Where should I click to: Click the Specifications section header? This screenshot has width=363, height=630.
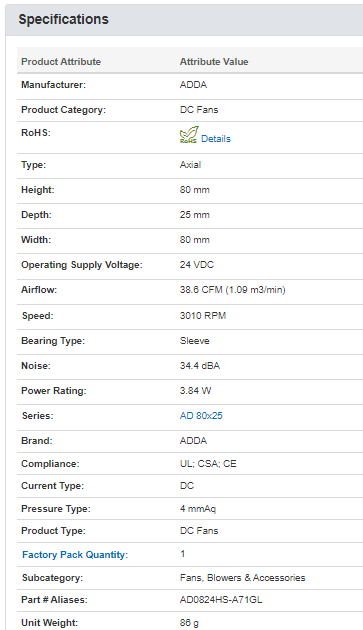click(x=64, y=19)
